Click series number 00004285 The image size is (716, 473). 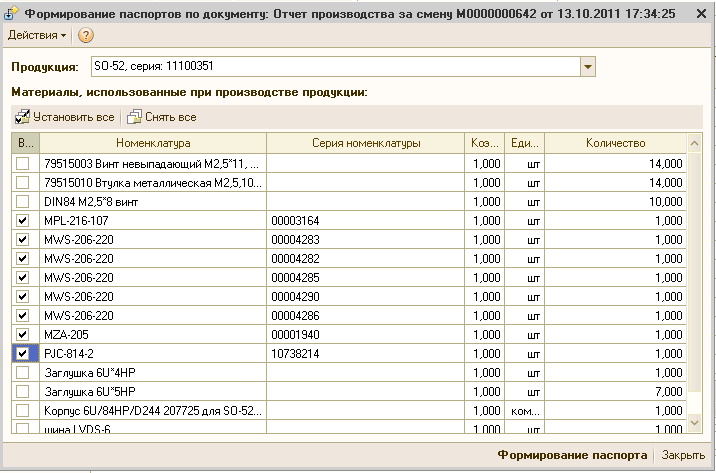pos(295,278)
